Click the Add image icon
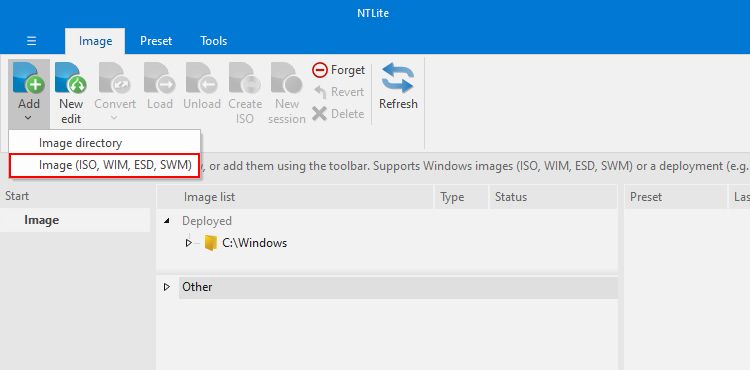 [x=29, y=77]
